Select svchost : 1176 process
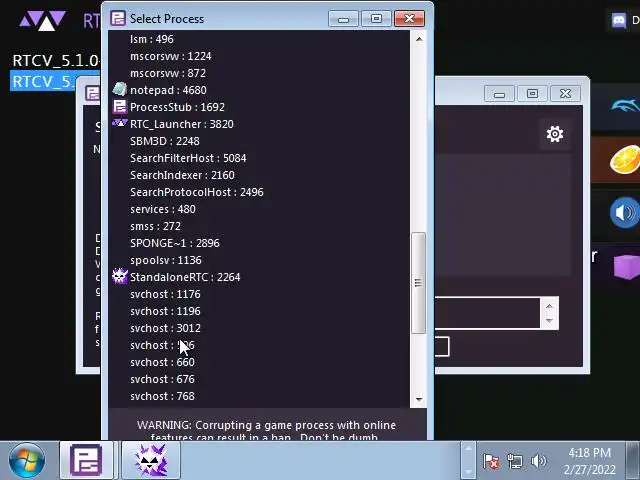 click(x=165, y=294)
